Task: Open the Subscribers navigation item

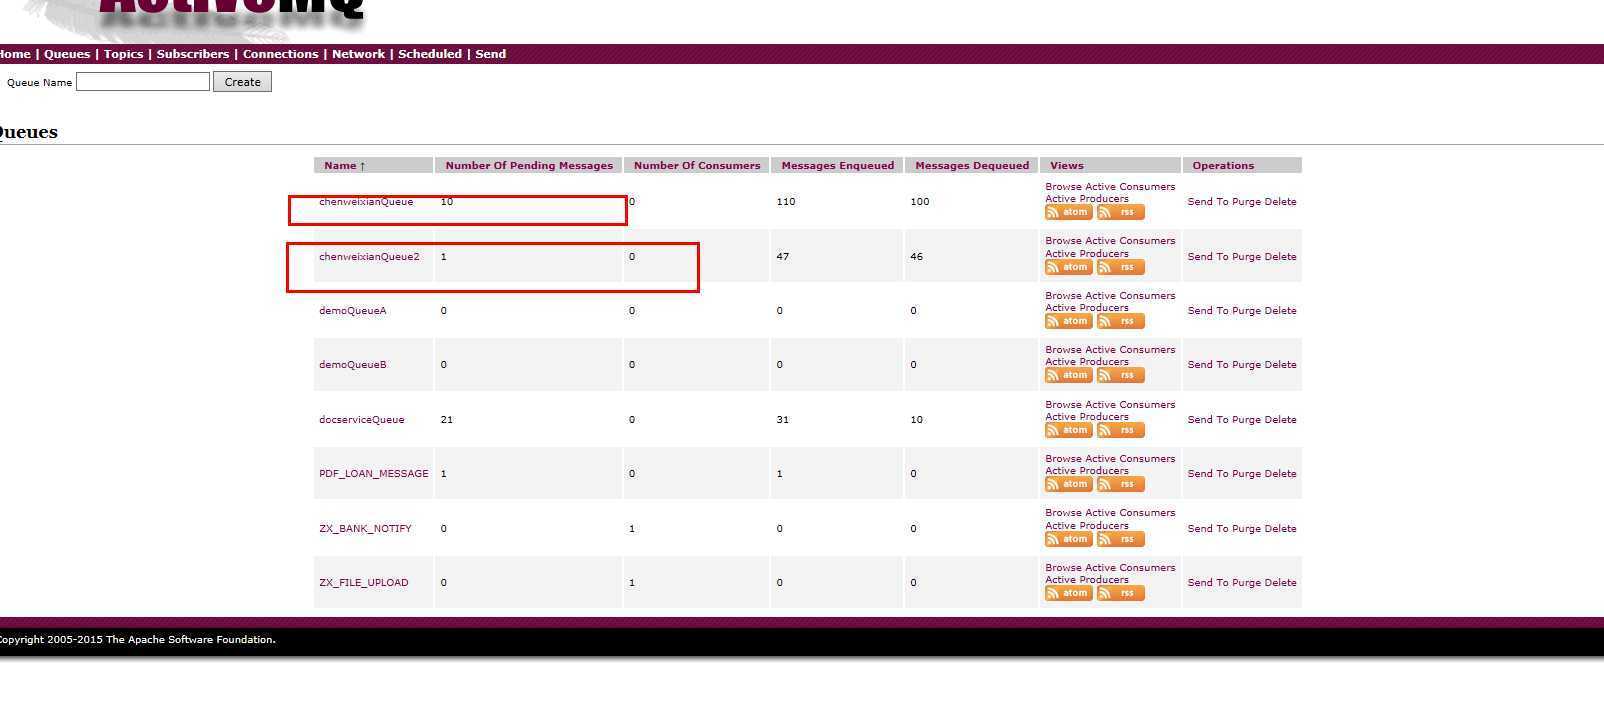Action: [x=193, y=54]
